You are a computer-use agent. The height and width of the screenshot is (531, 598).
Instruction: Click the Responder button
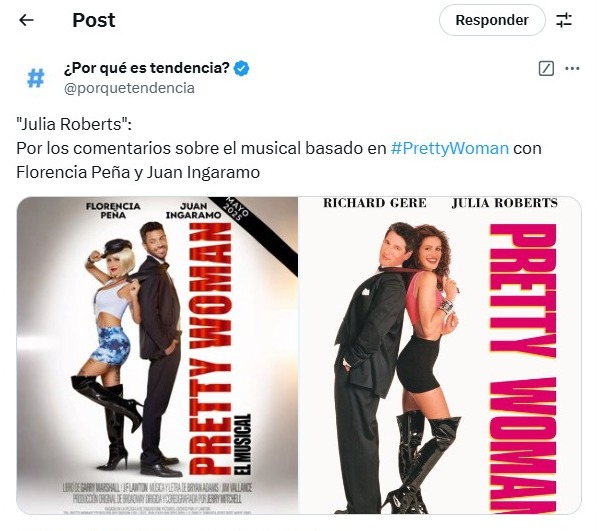point(492,20)
